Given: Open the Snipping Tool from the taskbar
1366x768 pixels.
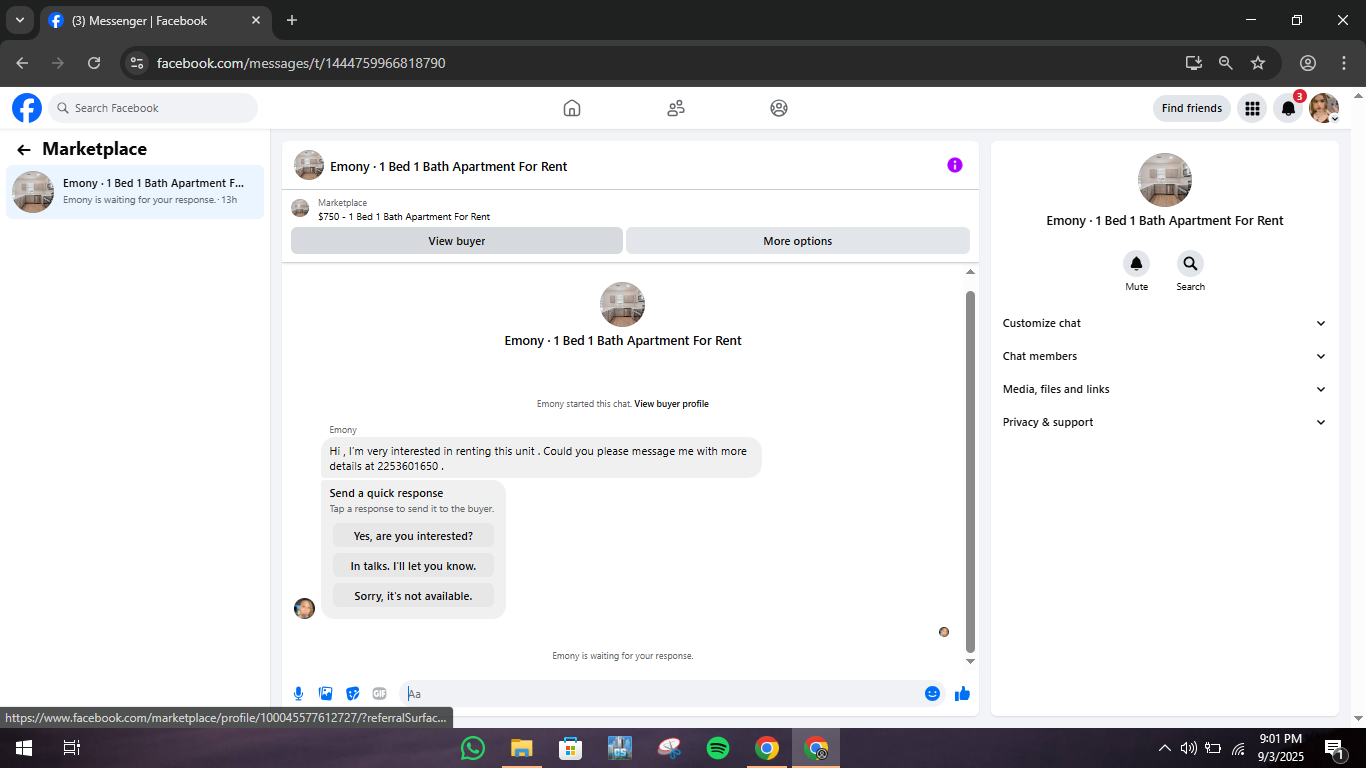Looking at the screenshot, I should click(x=669, y=748).
